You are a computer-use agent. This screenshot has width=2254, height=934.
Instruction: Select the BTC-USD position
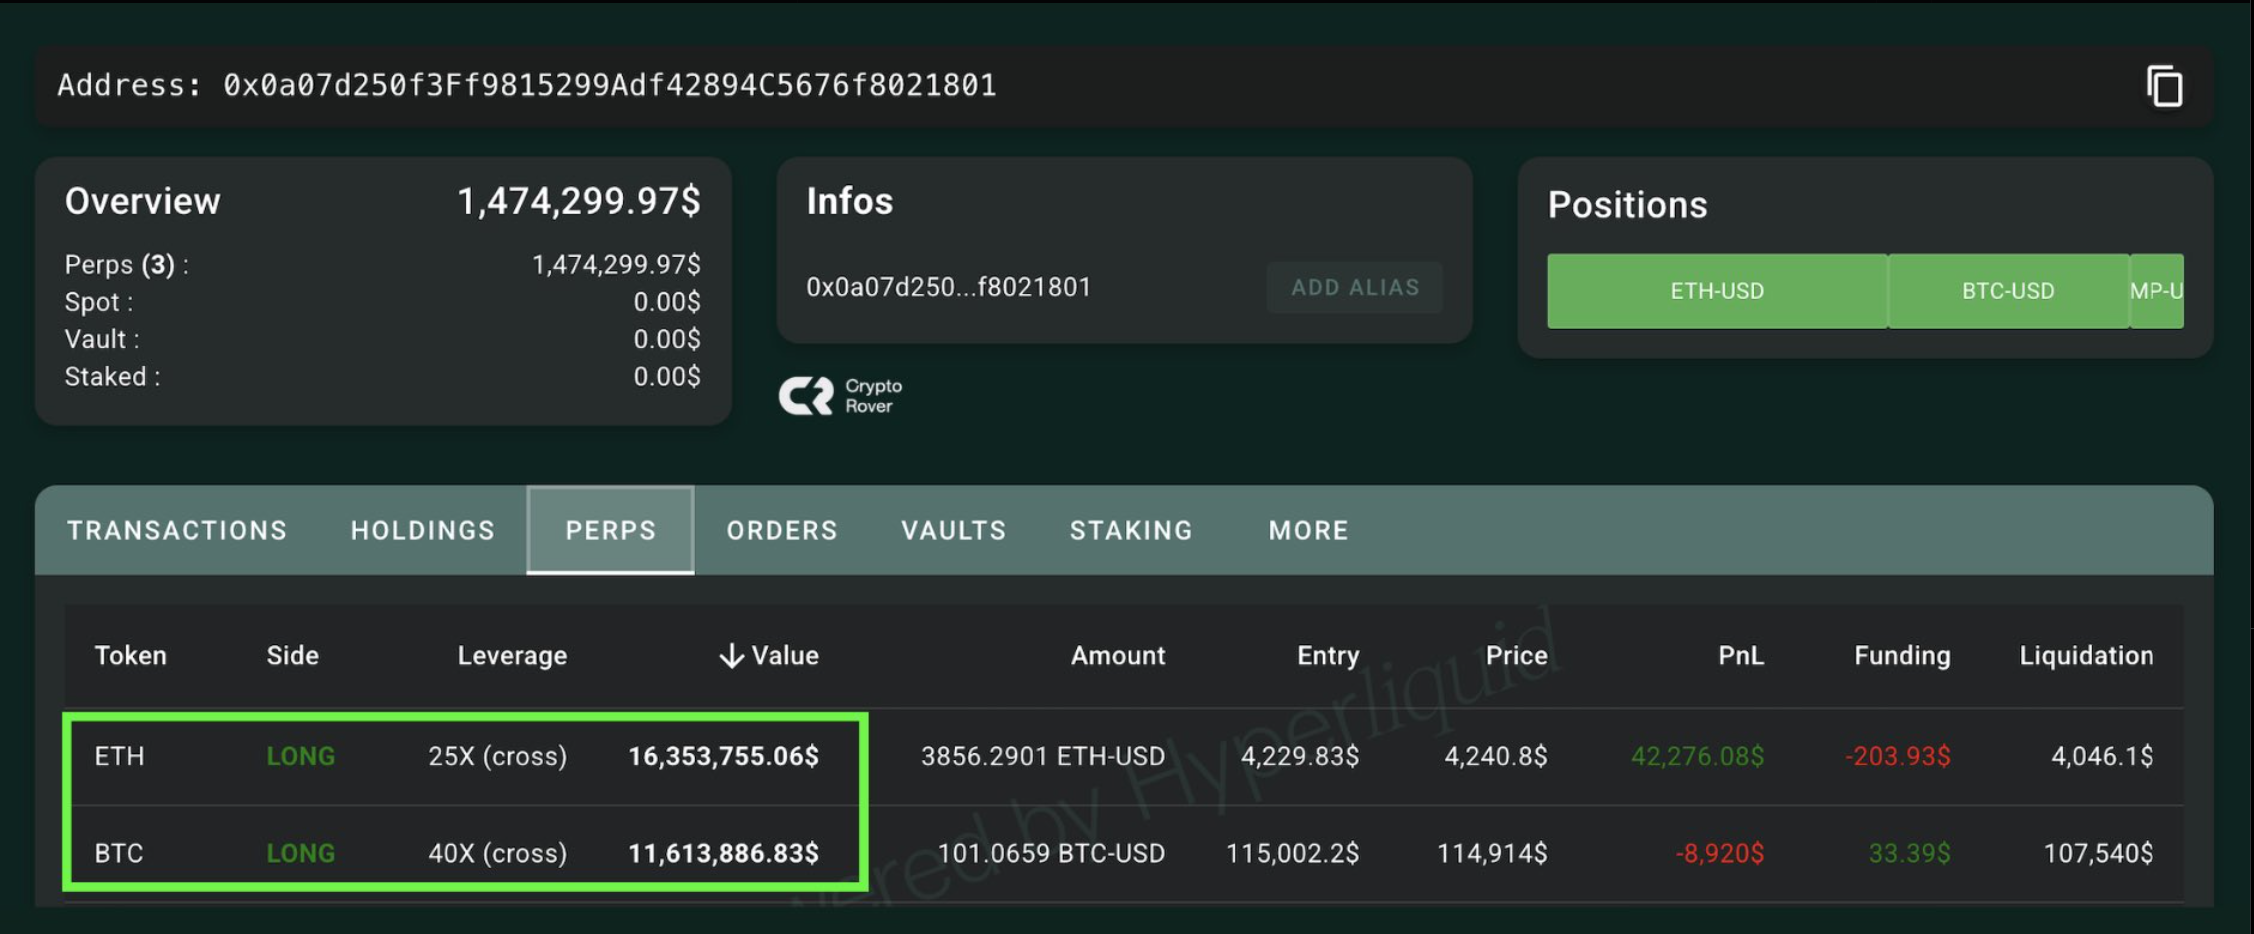(x=2007, y=291)
